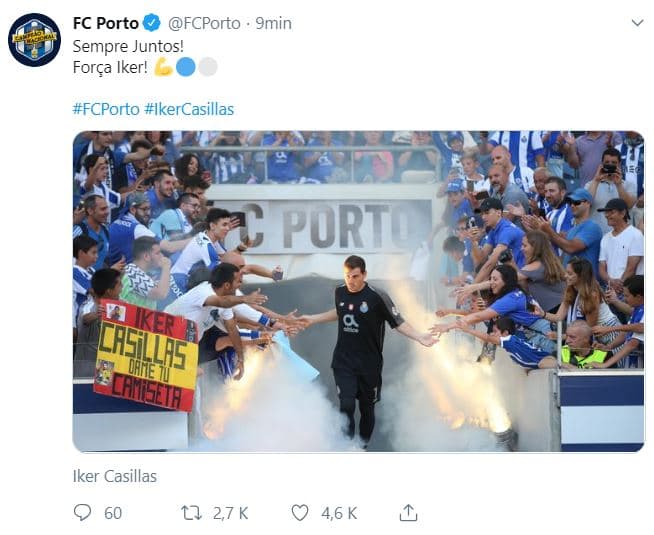Image resolution: width=654 pixels, height=535 pixels.
Task: Click the Iker Casillas photo caption
Action: click(115, 476)
